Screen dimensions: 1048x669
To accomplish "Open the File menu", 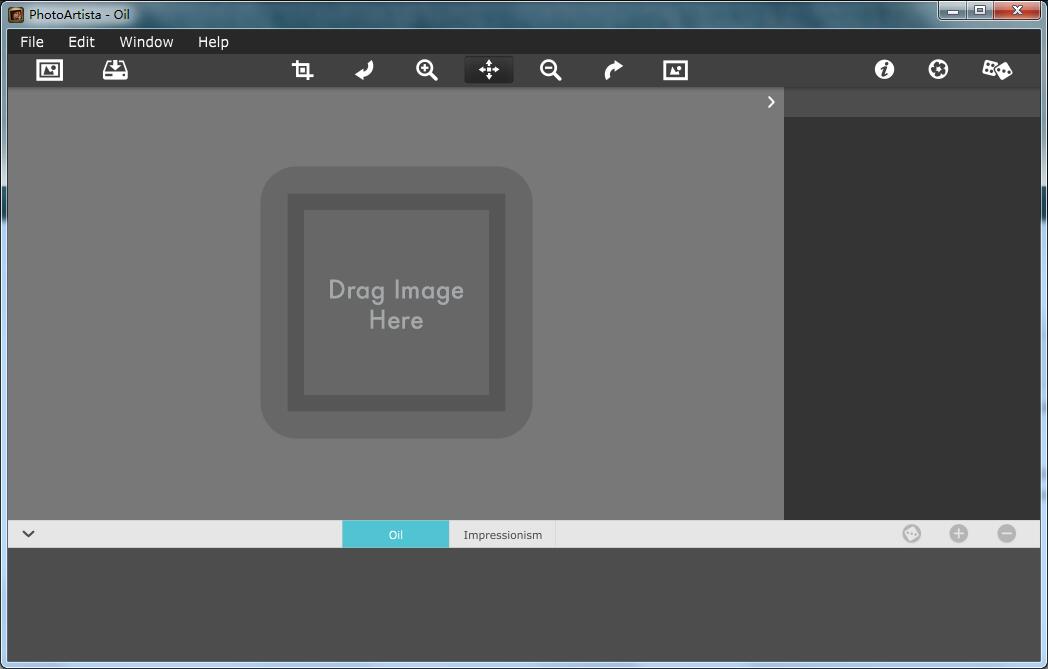I will [32, 42].
